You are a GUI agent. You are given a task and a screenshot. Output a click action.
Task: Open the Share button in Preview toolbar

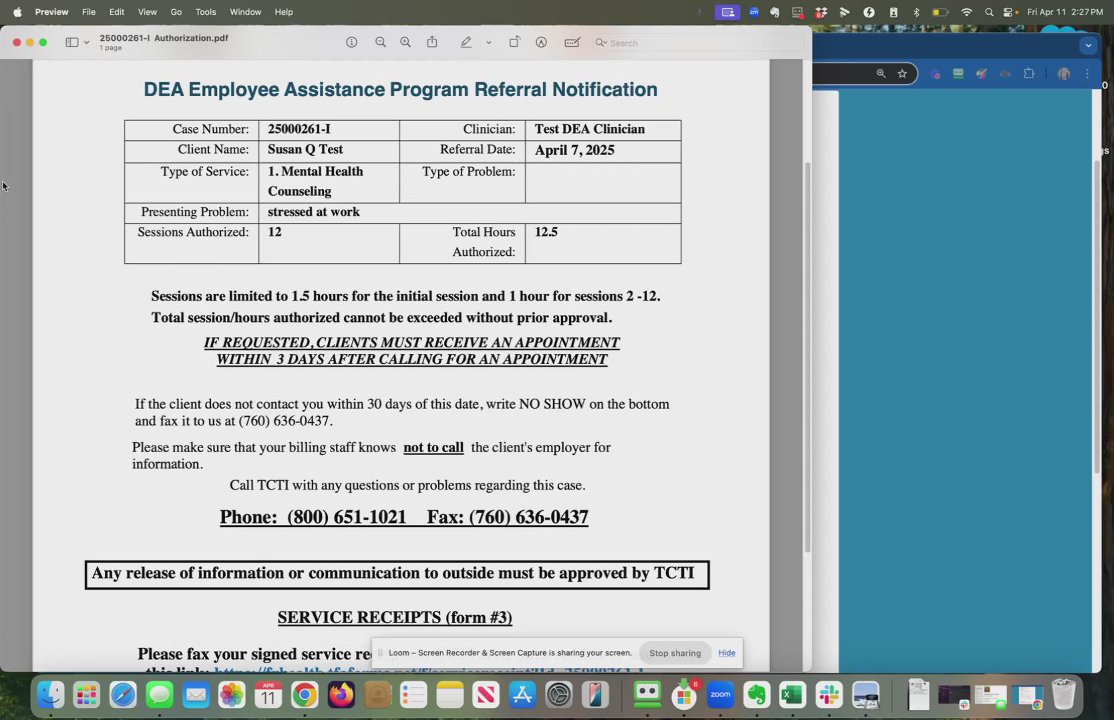(432, 42)
